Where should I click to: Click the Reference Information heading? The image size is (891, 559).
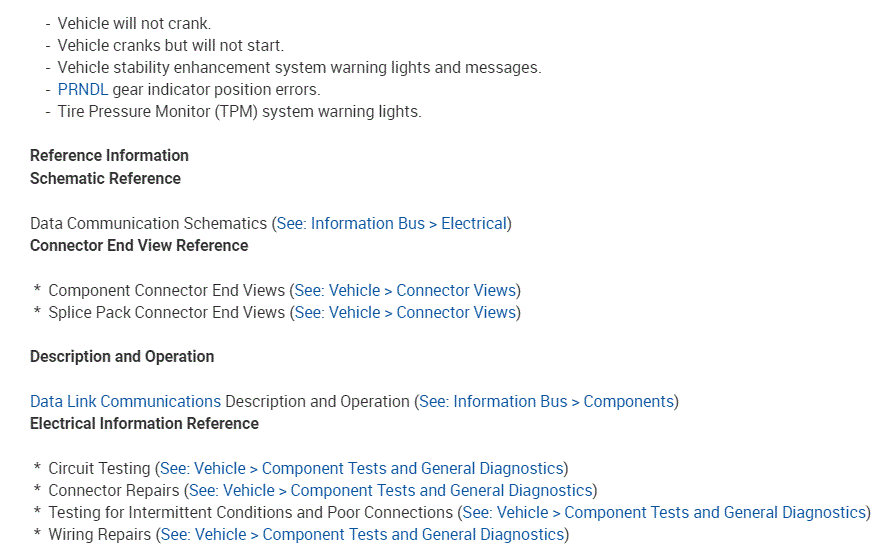109,155
